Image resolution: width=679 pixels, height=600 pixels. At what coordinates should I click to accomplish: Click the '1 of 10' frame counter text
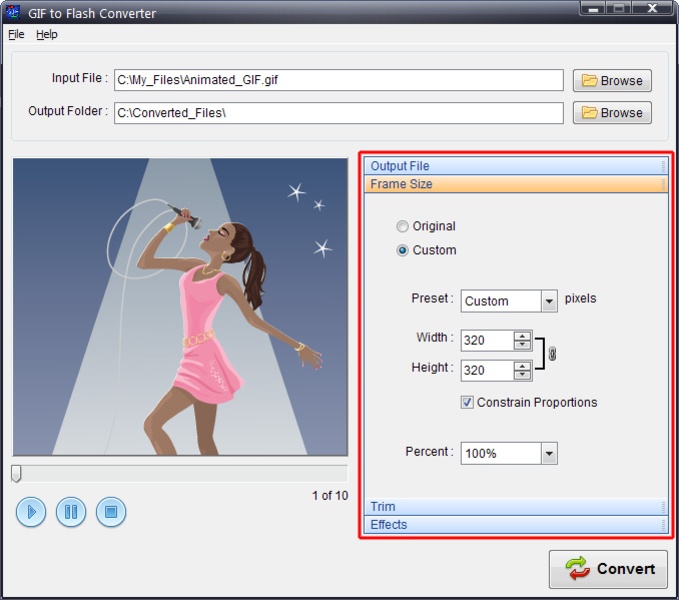[330, 496]
